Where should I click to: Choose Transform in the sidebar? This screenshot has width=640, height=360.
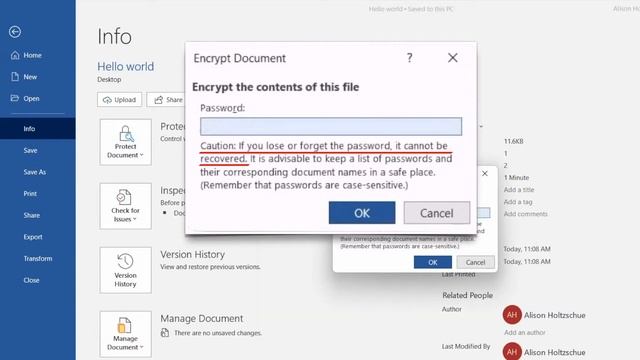(38, 258)
